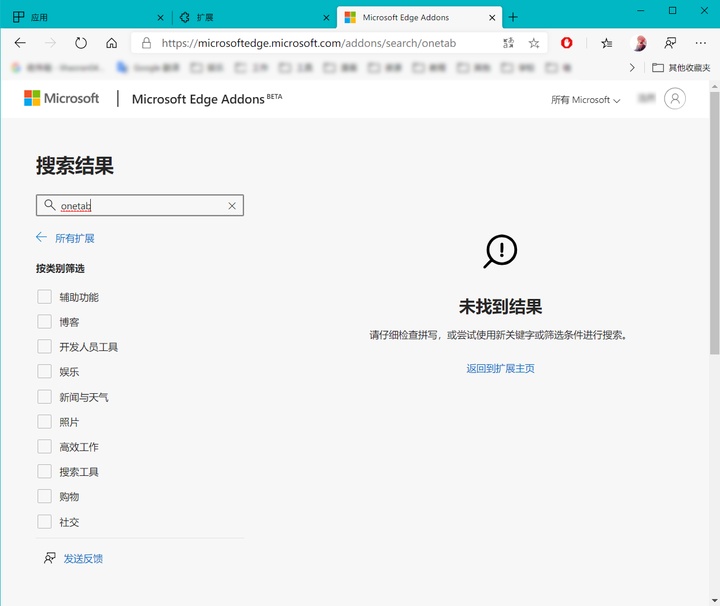Screen dimensions: 720x606
Task: Check the 新闻与天气 filter
Action: [x=45, y=397]
